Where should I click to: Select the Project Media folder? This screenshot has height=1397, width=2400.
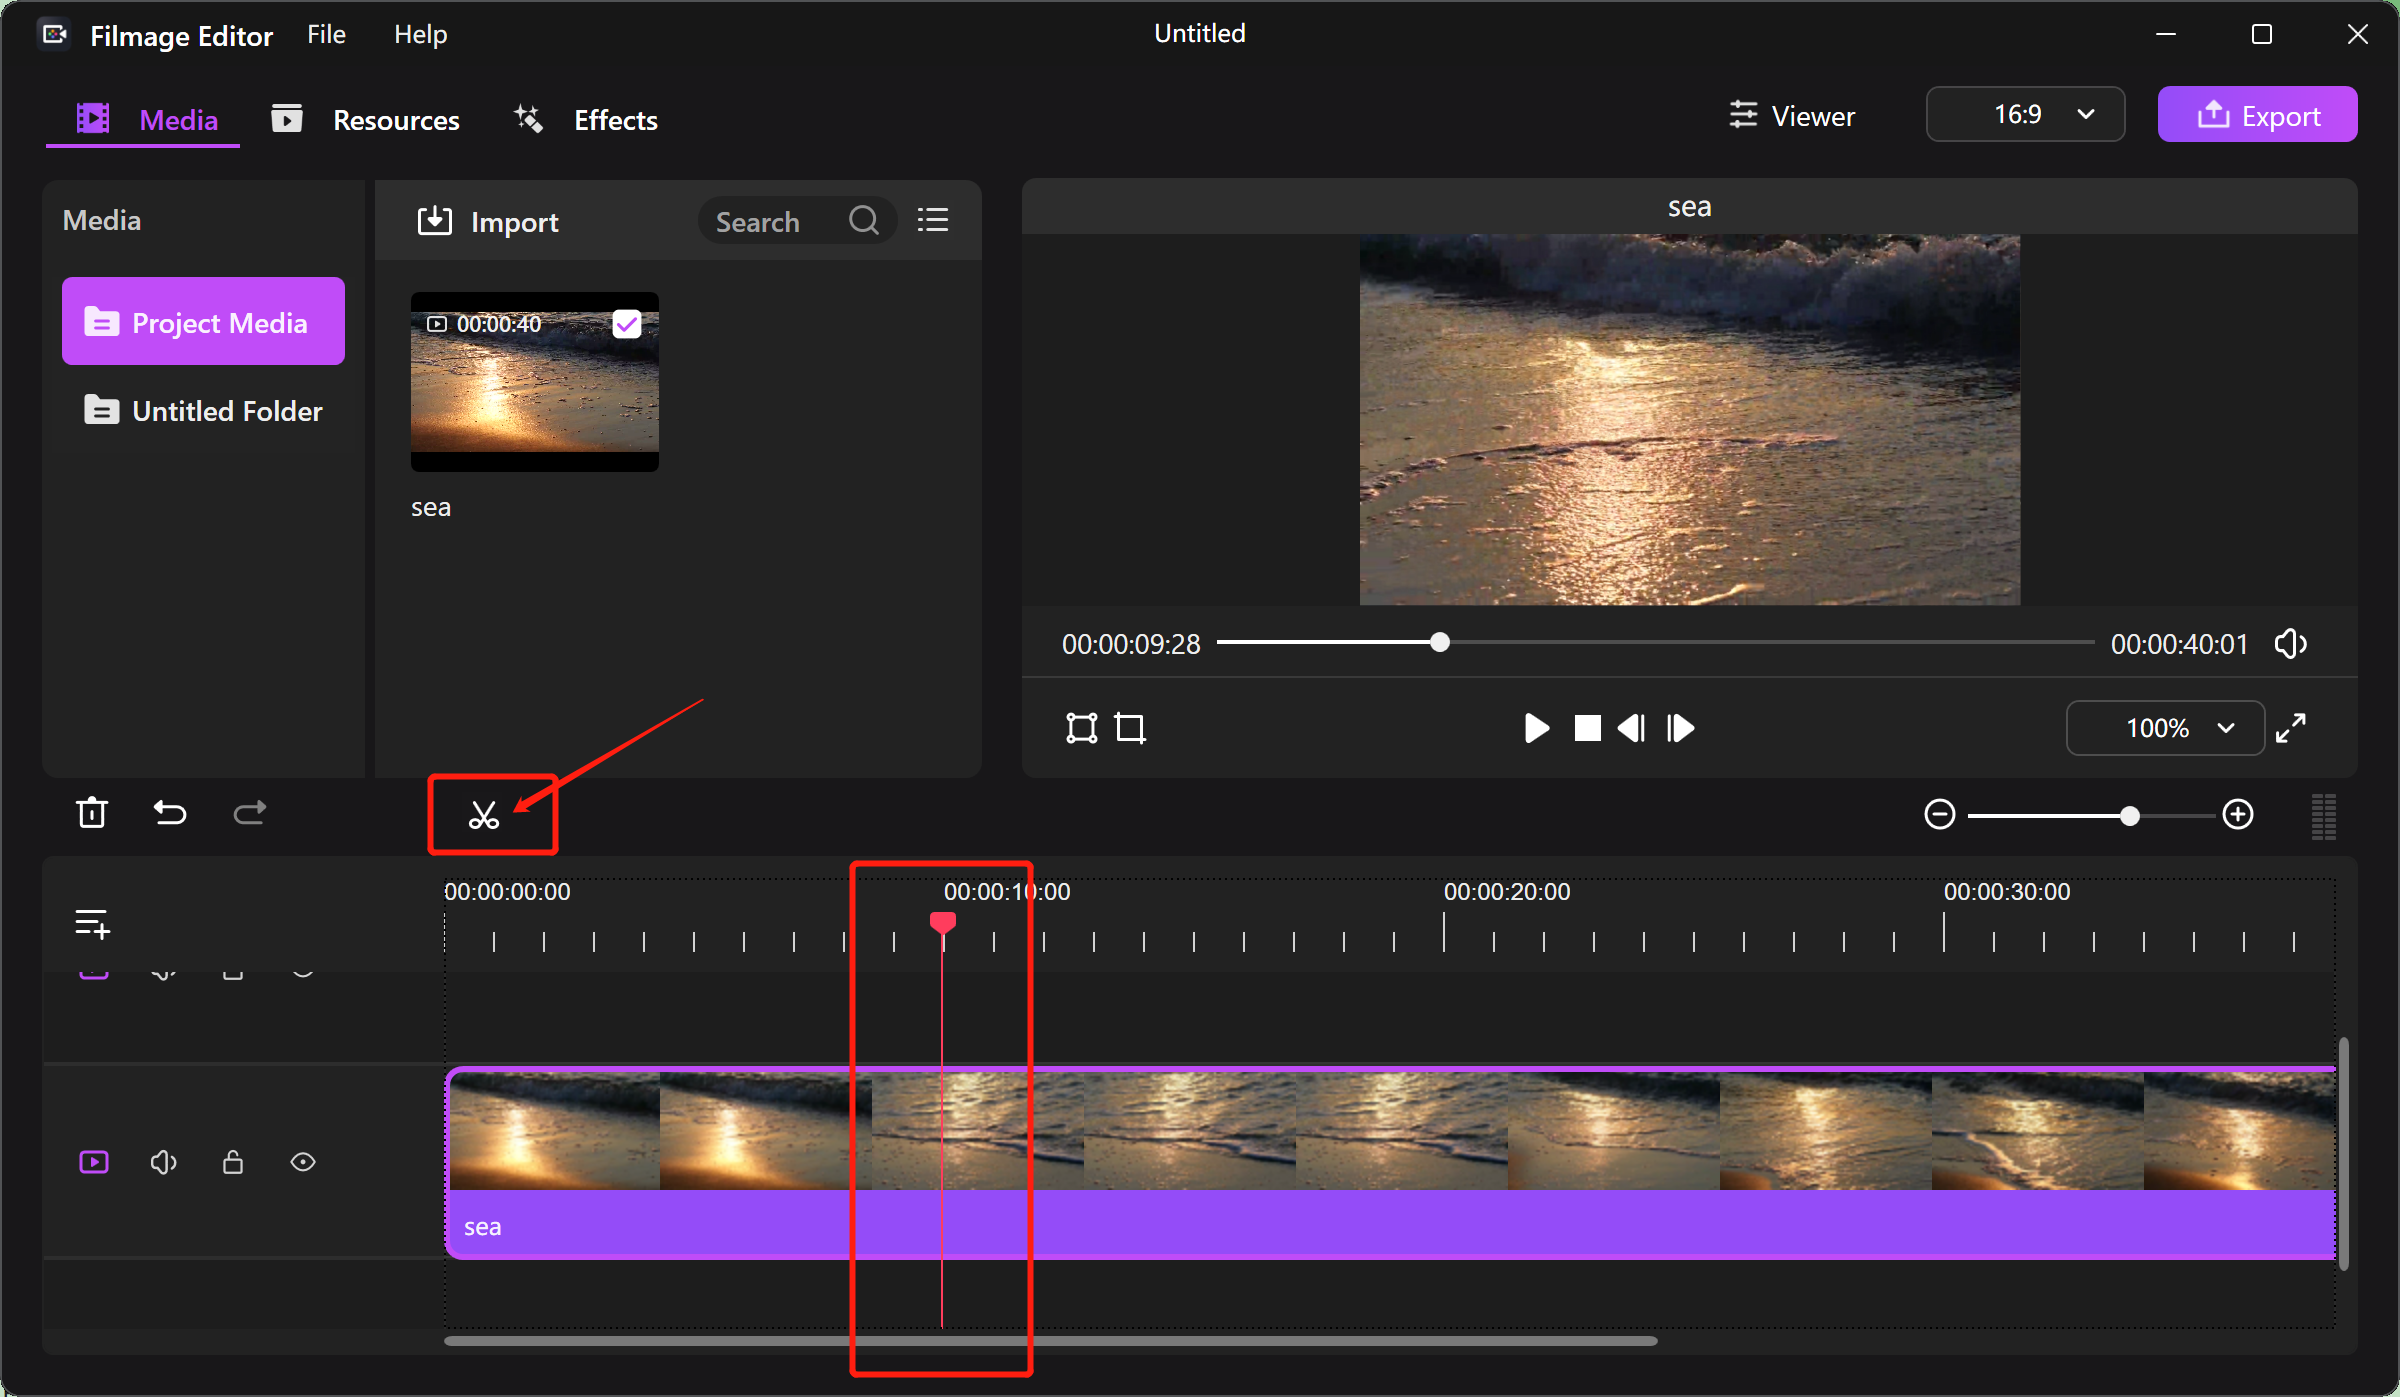tap(203, 321)
